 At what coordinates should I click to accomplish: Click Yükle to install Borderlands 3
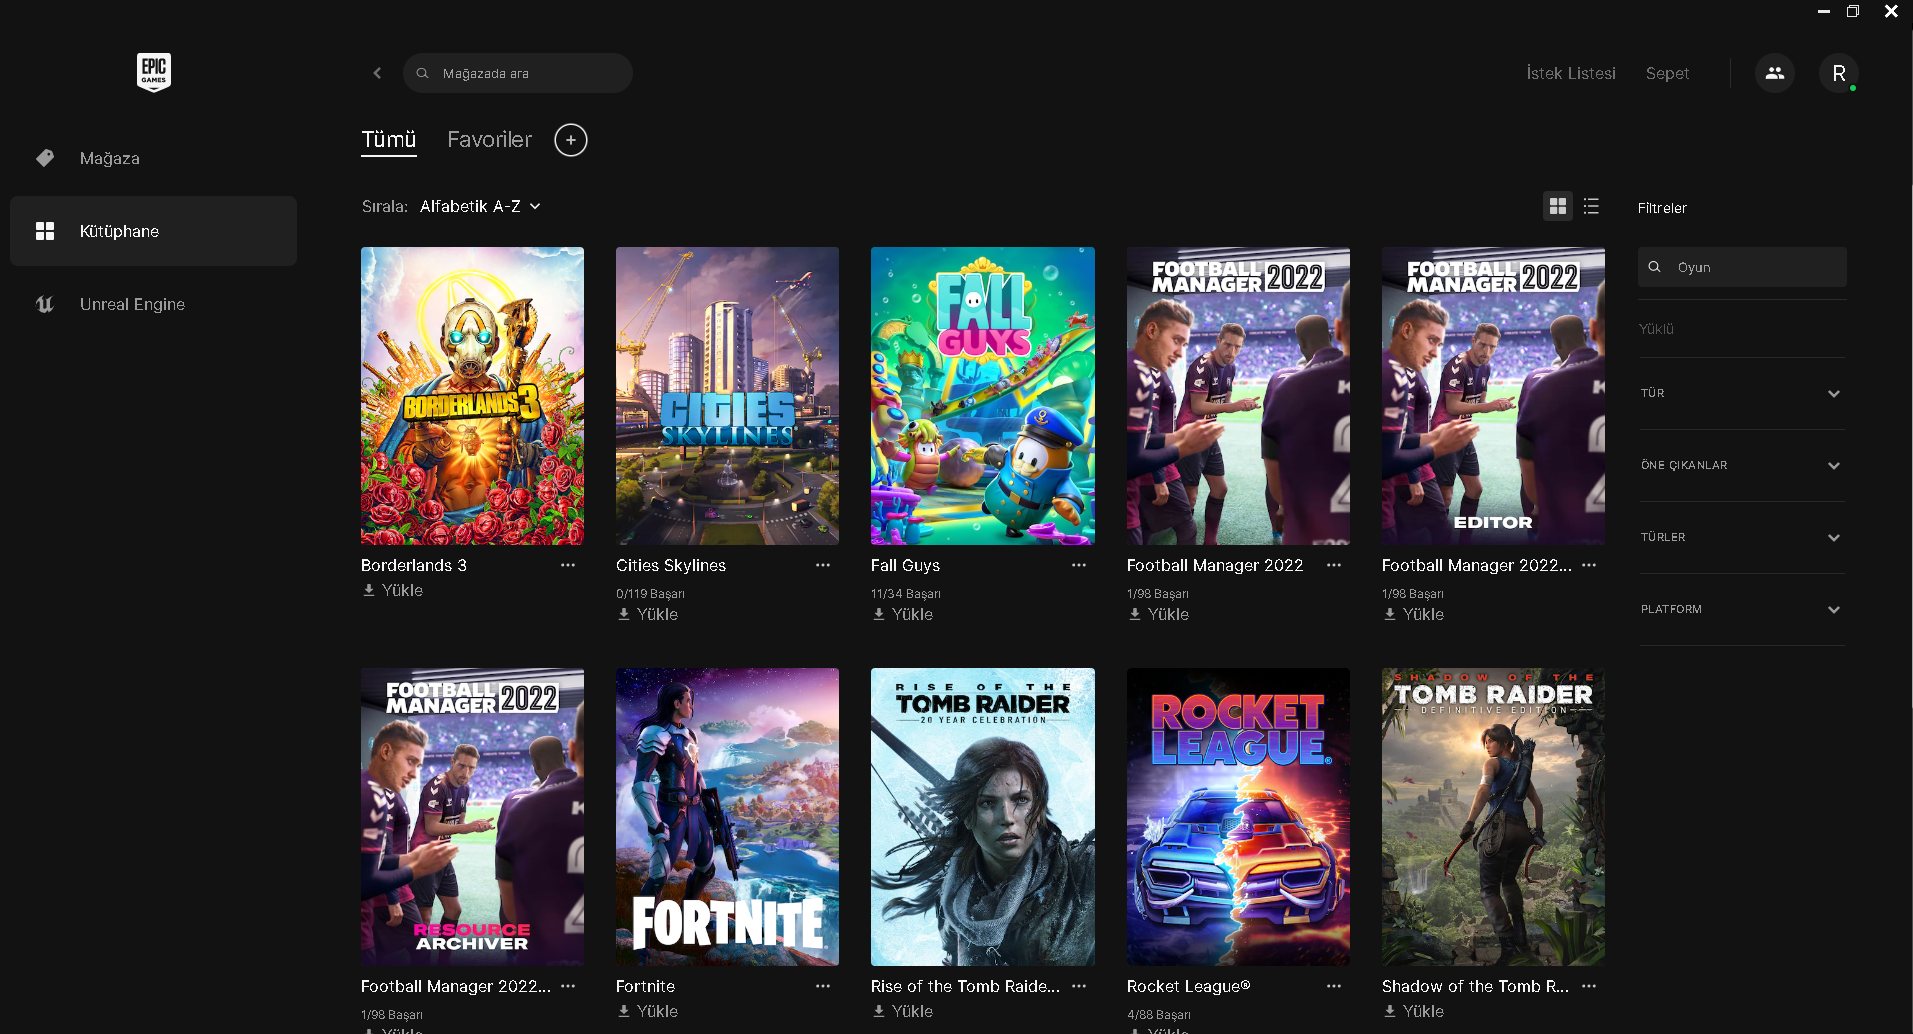click(393, 590)
